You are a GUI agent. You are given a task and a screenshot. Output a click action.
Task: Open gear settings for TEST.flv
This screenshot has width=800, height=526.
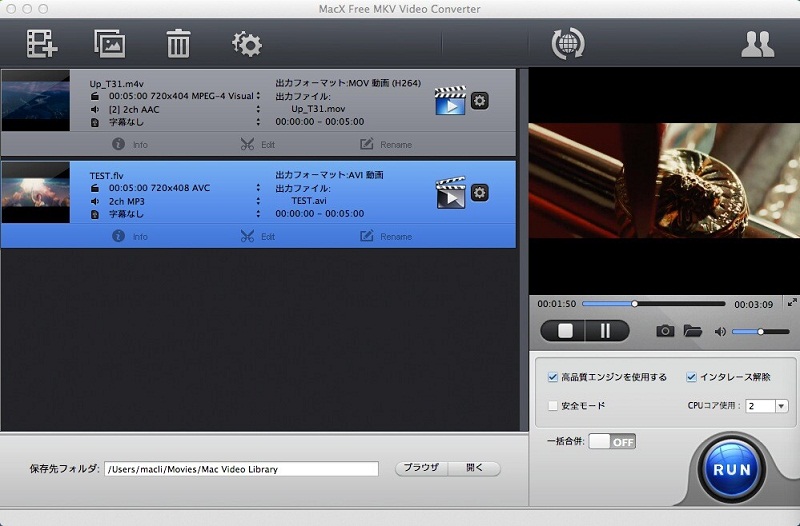(479, 192)
